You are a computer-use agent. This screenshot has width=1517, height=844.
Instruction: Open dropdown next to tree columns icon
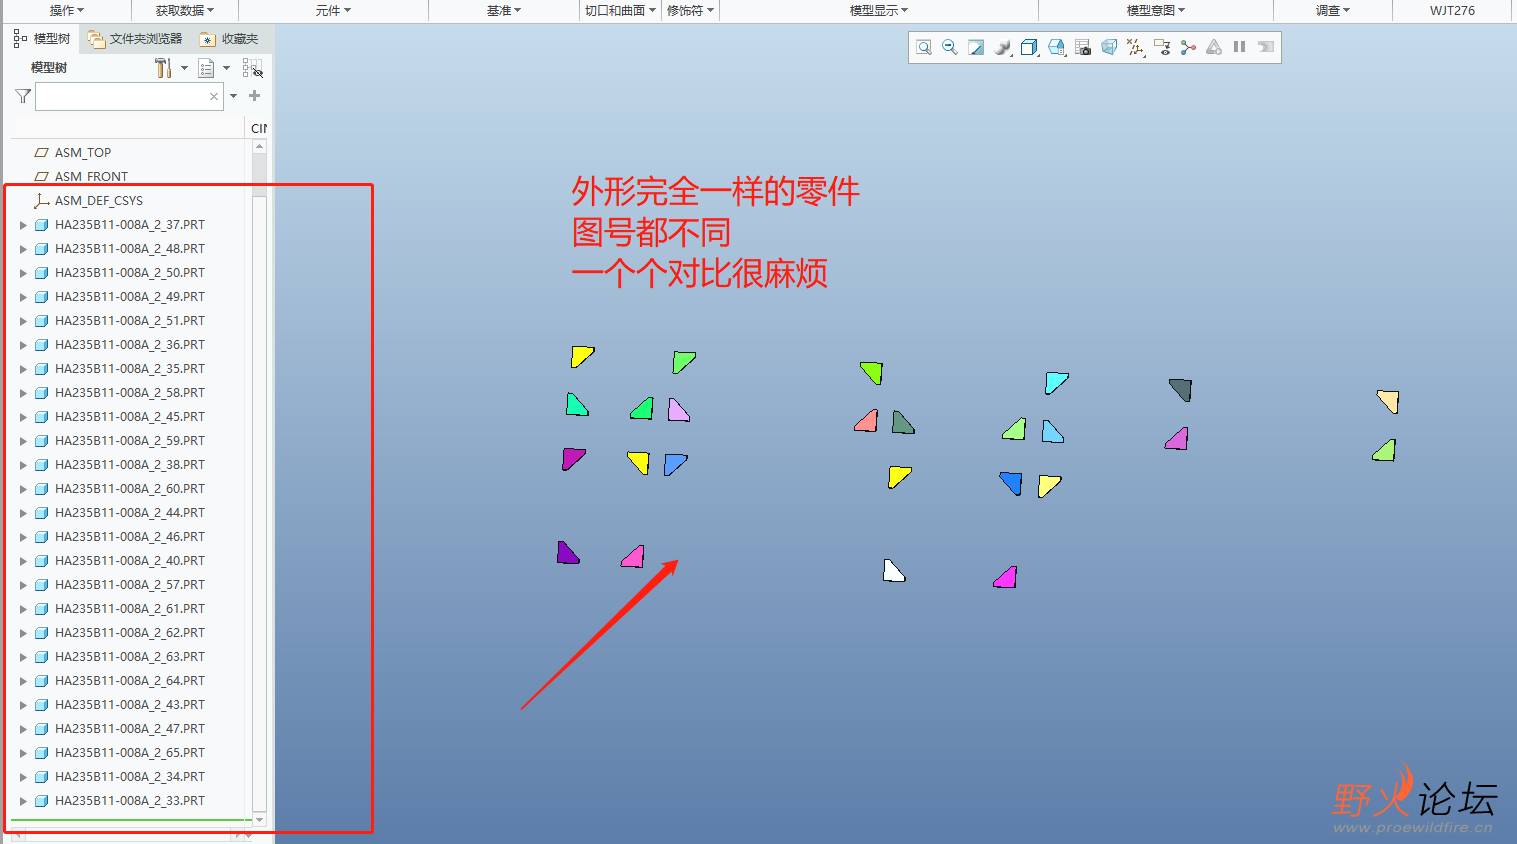[226, 68]
